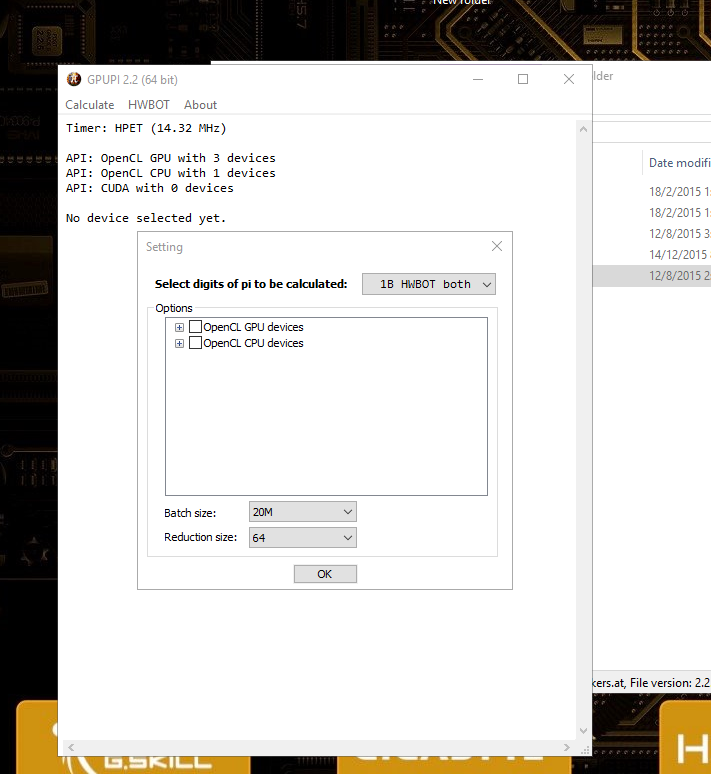
Task: Select the 14/12/2015 file row in Explorer
Action: [652, 255]
